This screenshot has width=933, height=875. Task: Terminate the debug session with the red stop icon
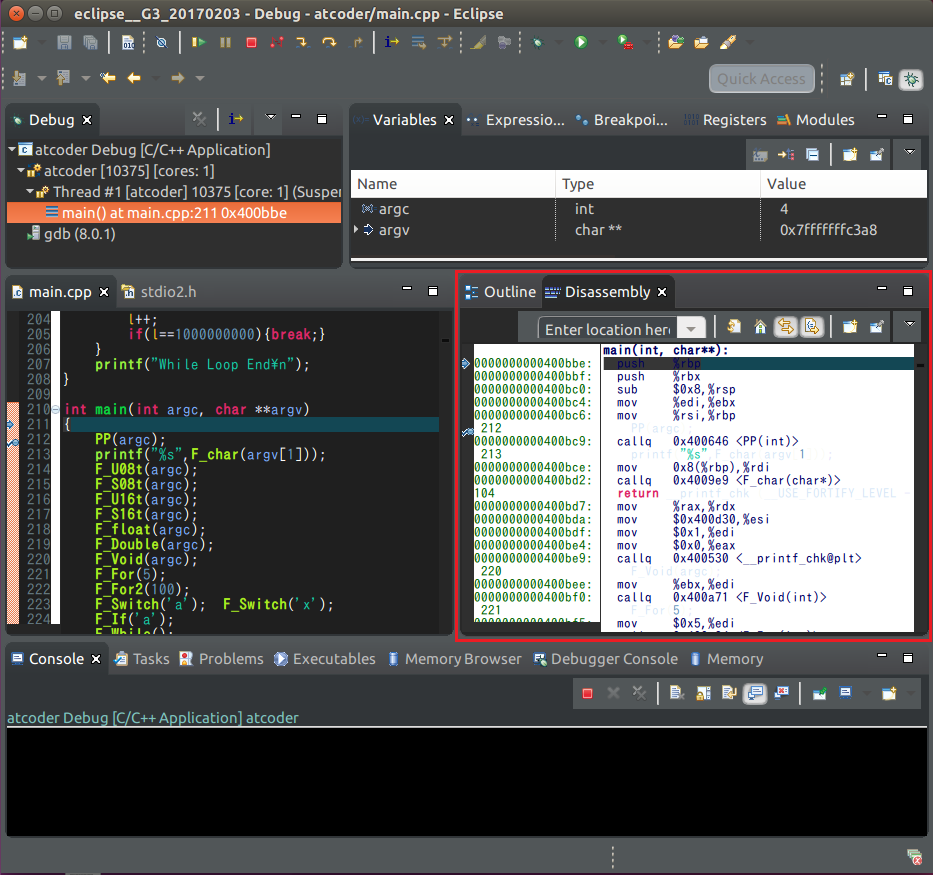pyautogui.click(x=252, y=42)
